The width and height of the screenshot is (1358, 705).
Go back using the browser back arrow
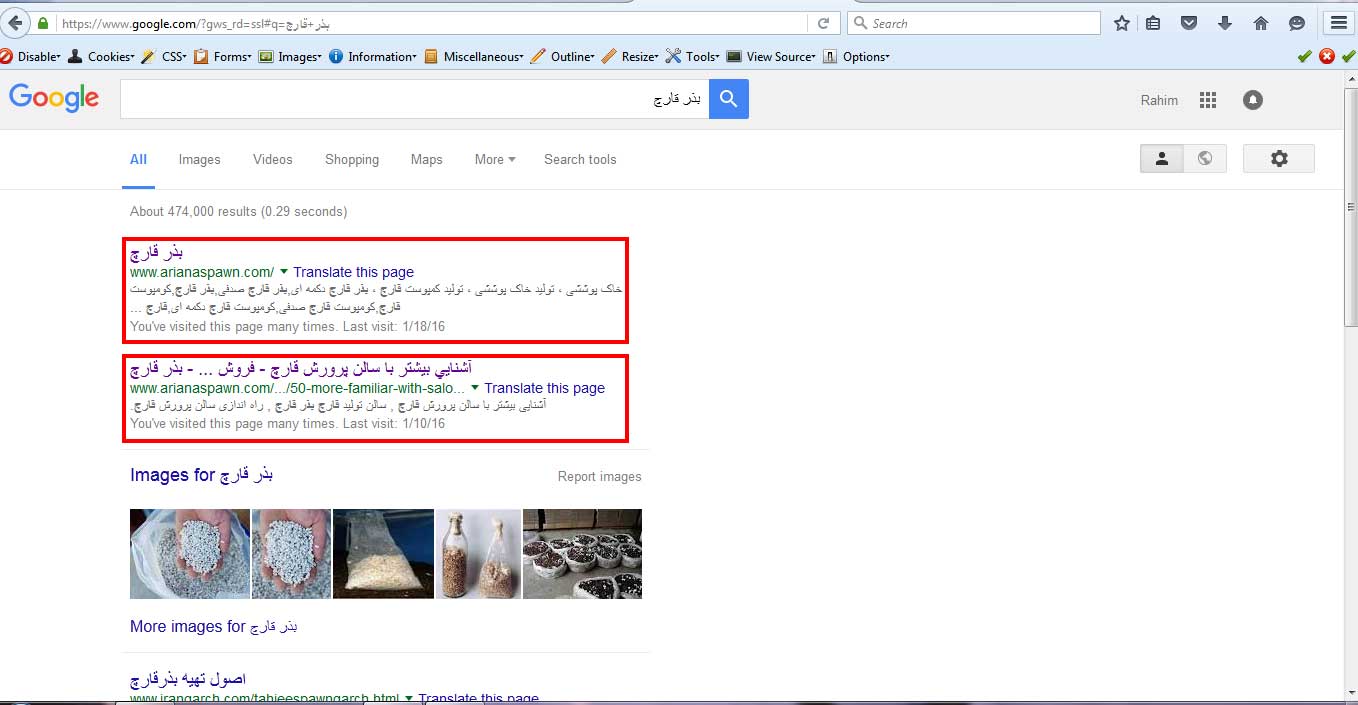(x=15, y=23)
